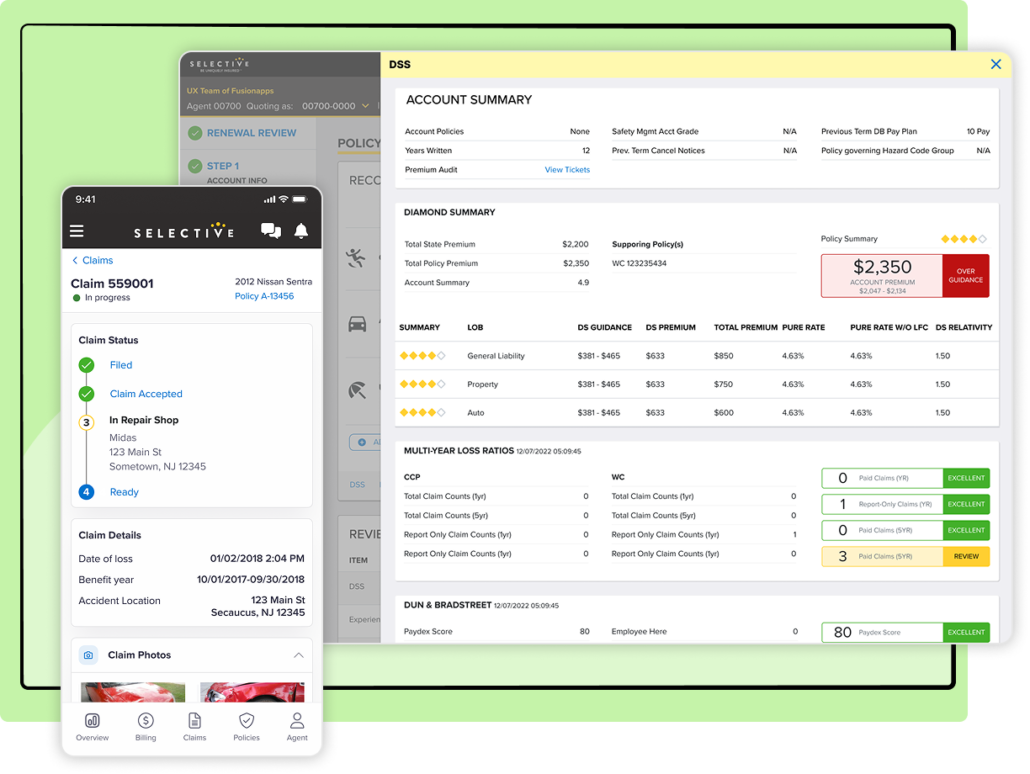
Task: Switch to the Overview tab
Action: (x=92, y=727)
